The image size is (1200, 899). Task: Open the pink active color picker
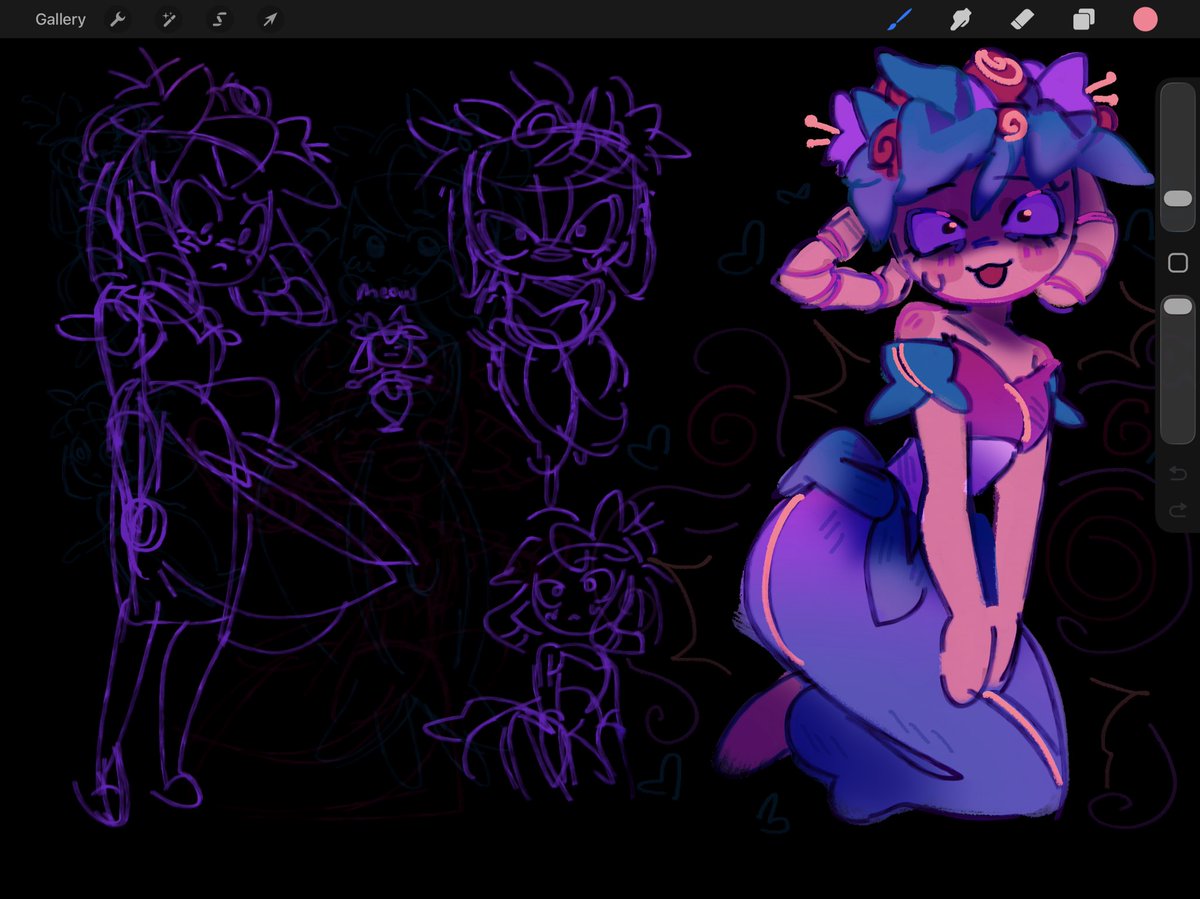[x=1145, y=19]
